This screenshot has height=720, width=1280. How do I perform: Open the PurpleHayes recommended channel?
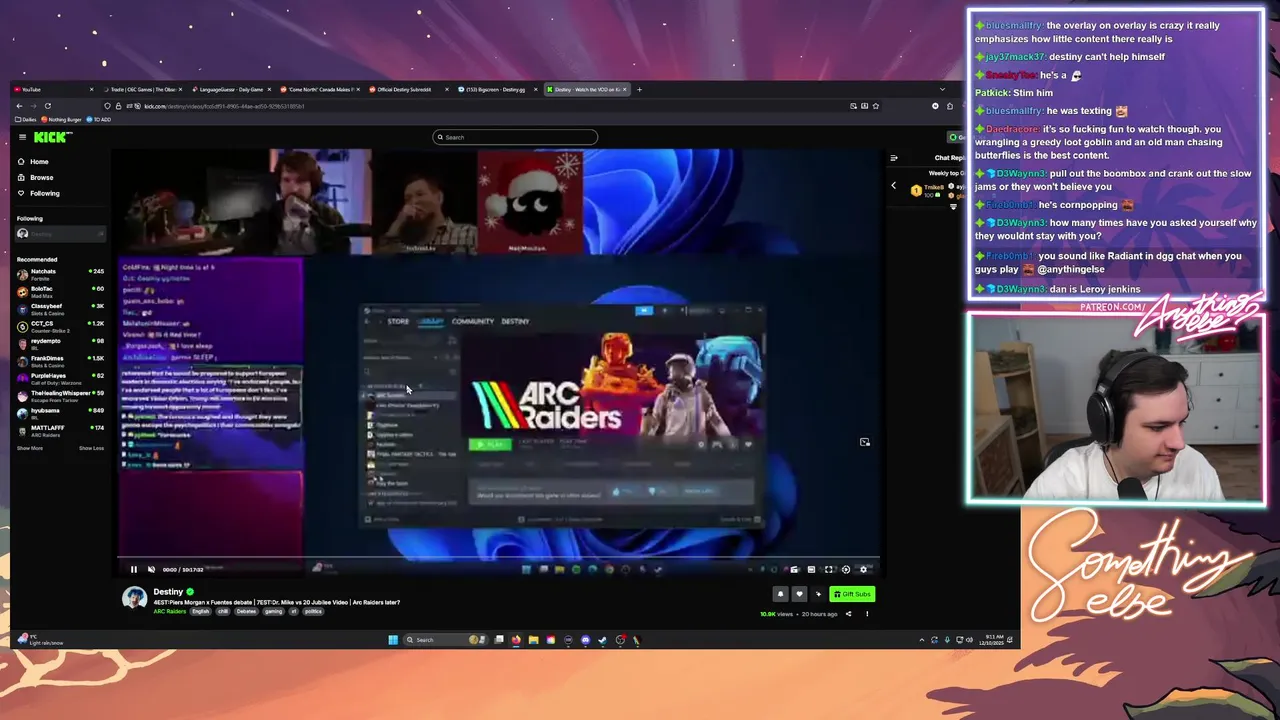(60, 378)
